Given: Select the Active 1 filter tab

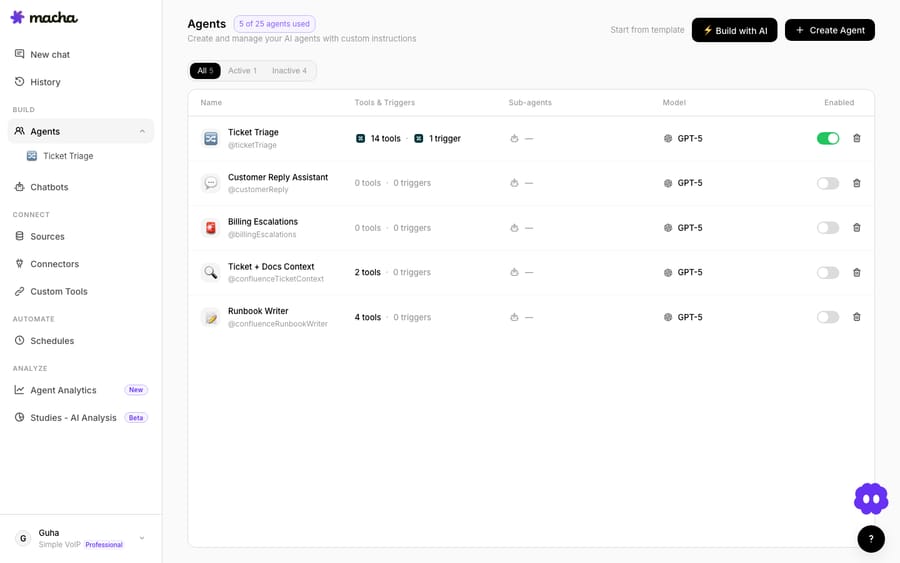Looking at the screenshot, I should [x=242, y=71].
